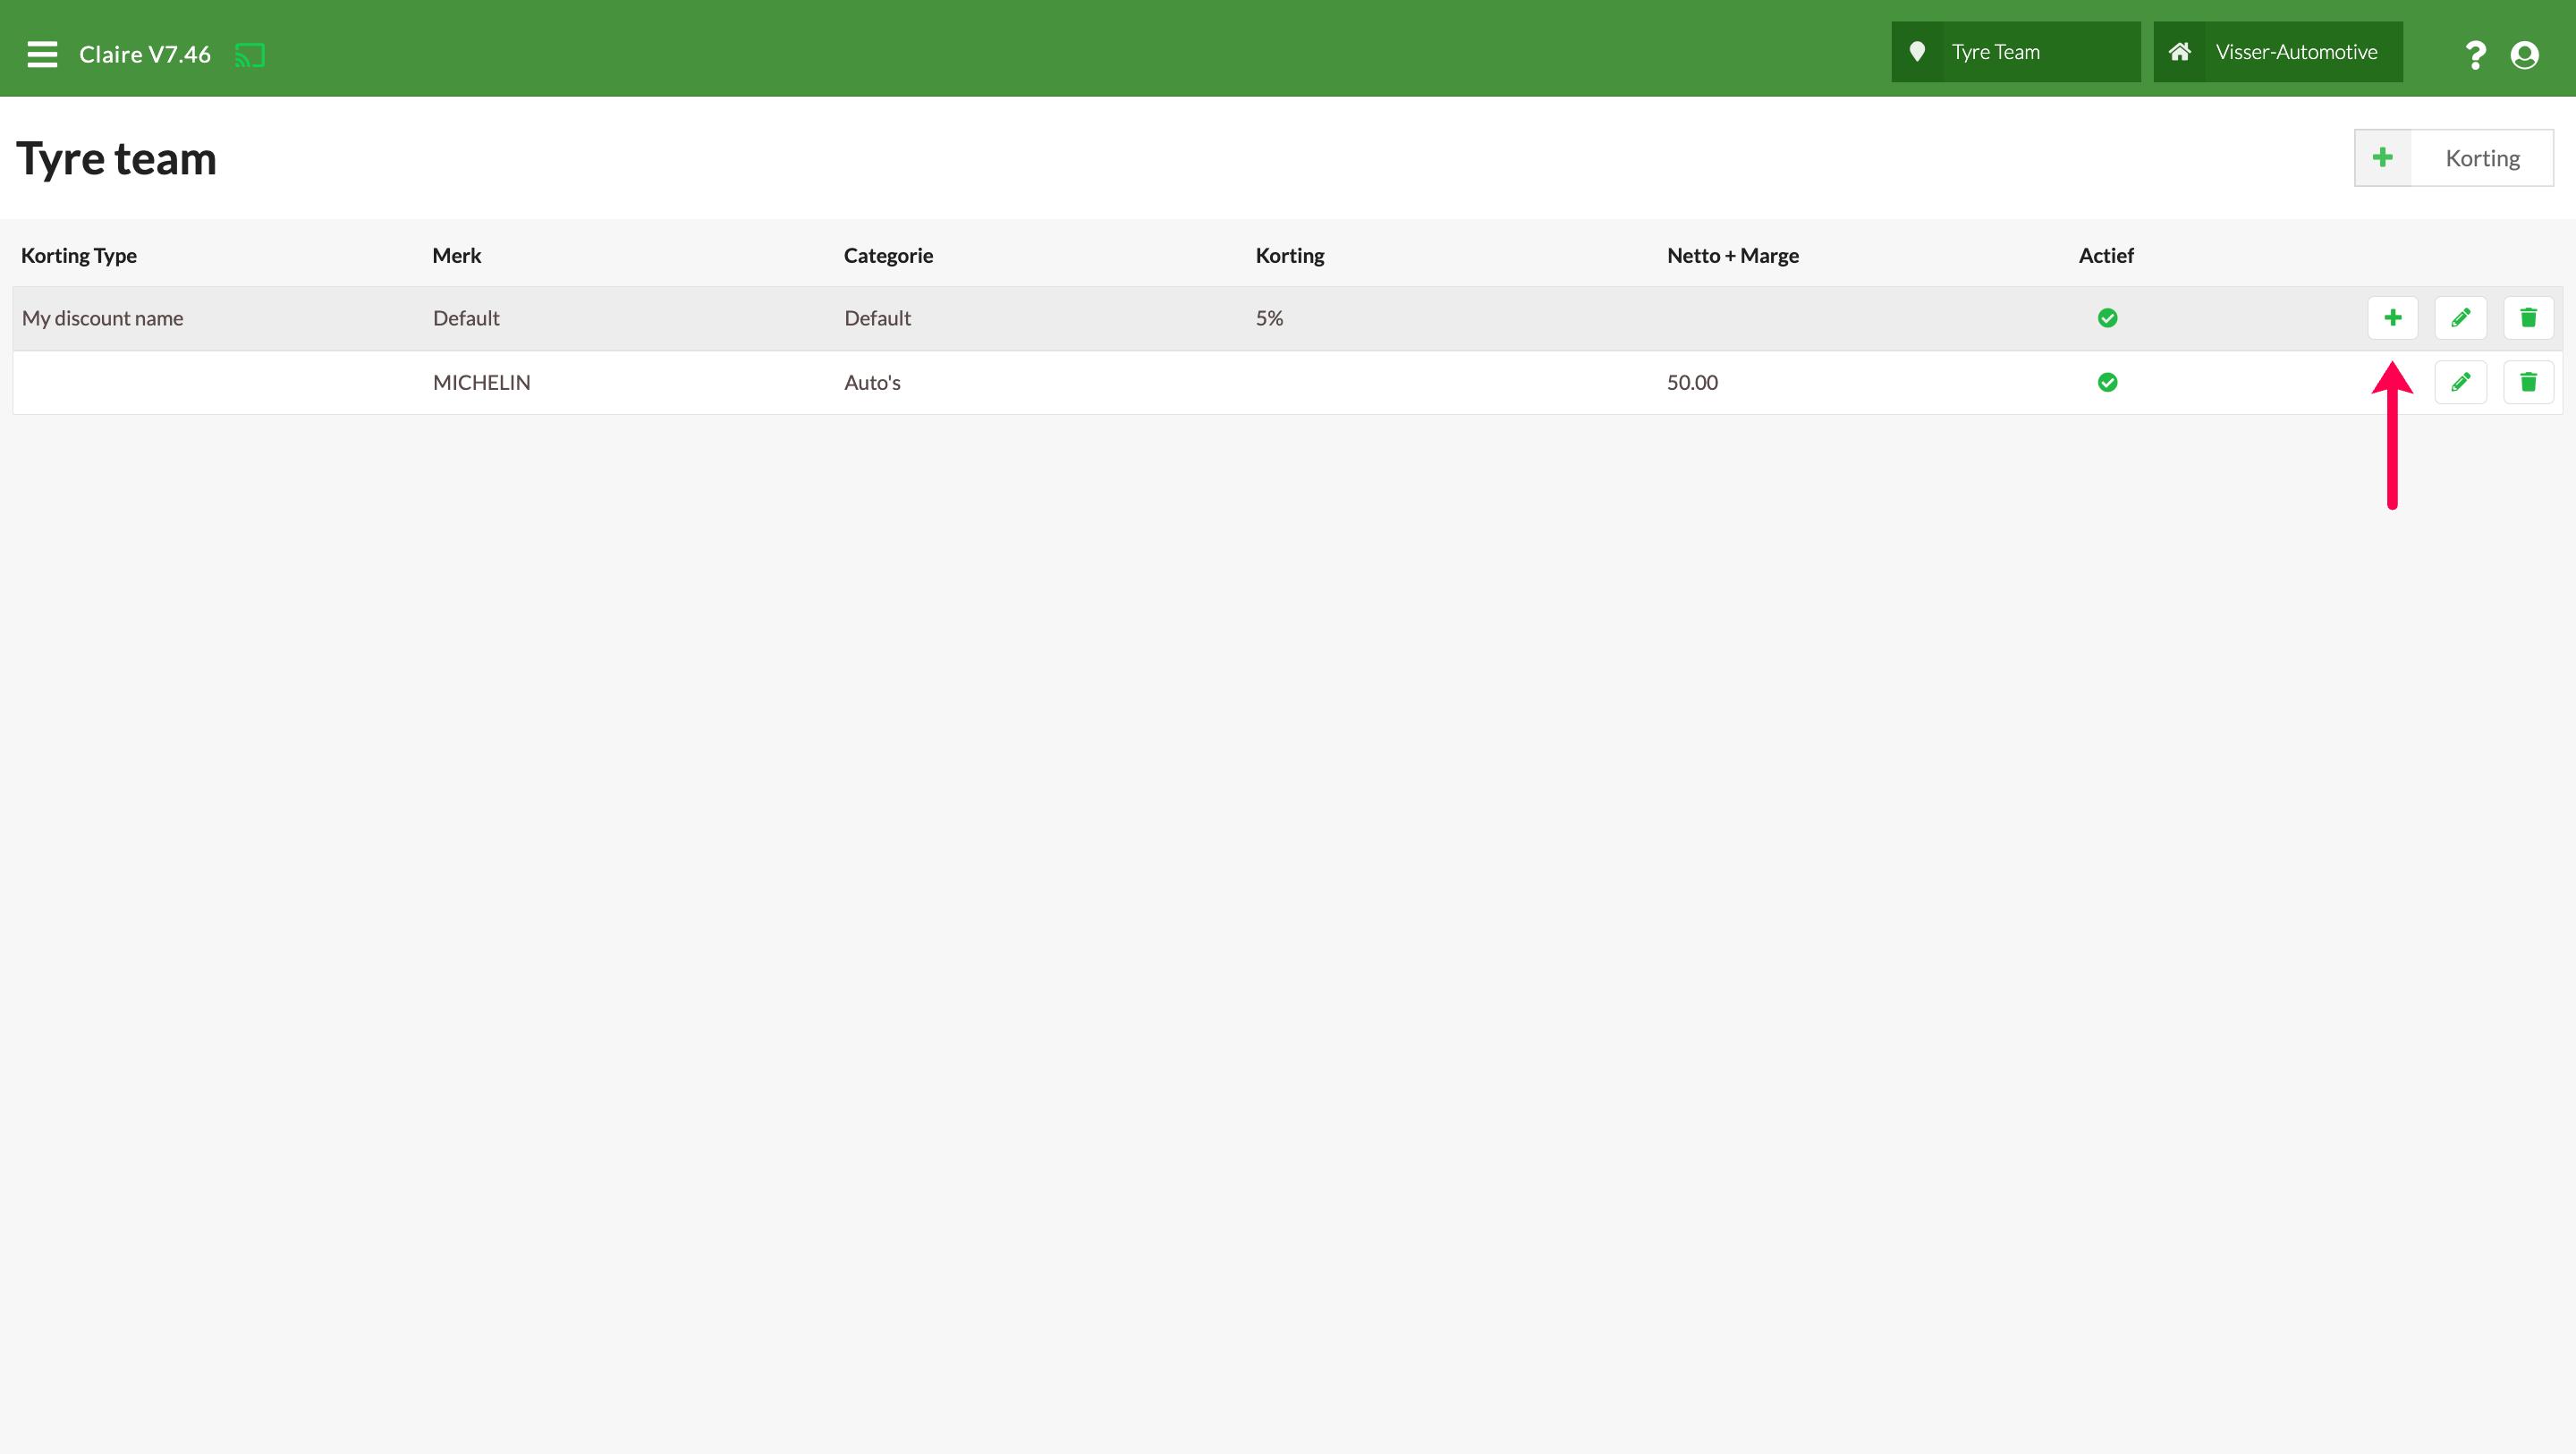This screenshot has height=1454, width=2576.
Task: Click the Netto + Marge column header
Action: pos(1732,256)
